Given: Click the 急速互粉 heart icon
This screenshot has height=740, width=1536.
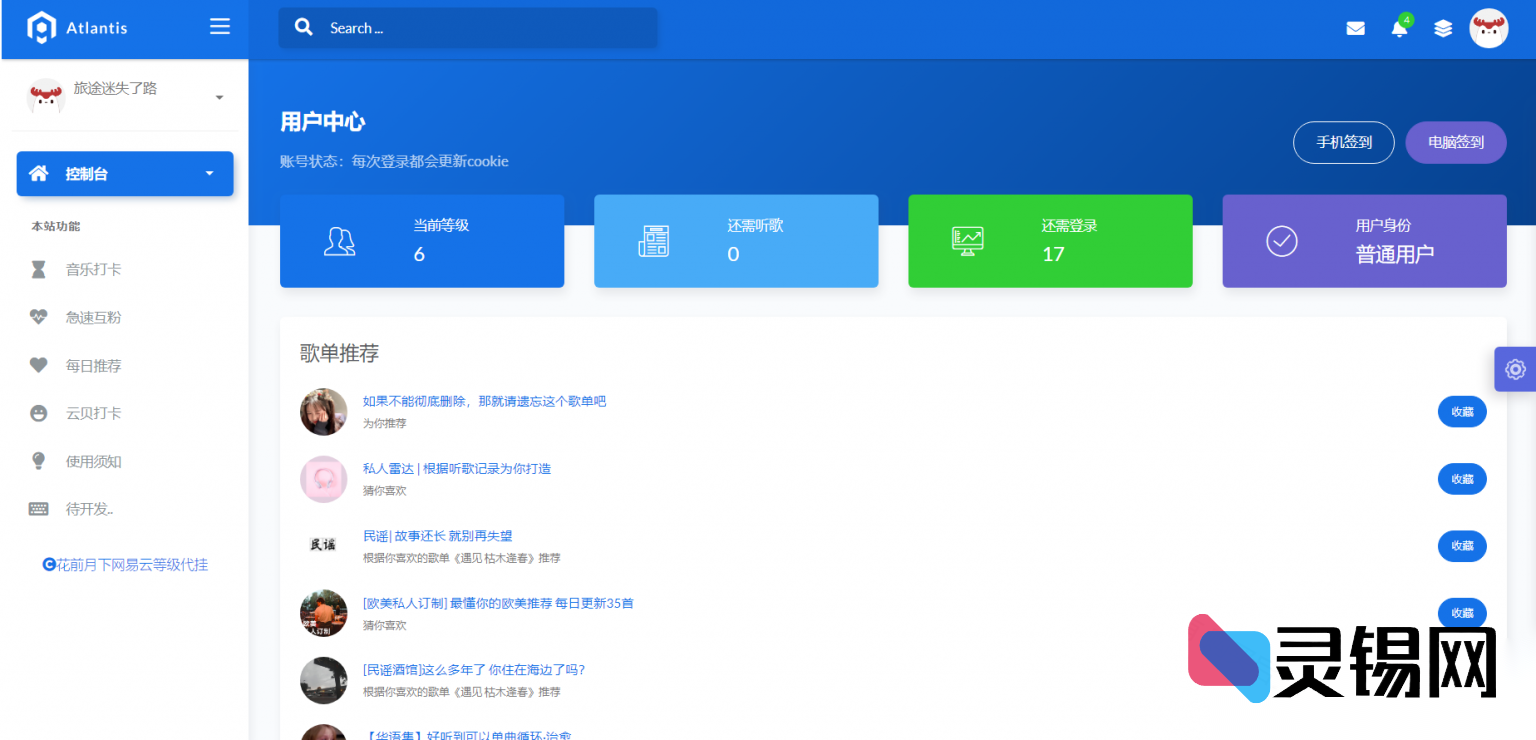Looking at the screenshot, I should (38, 317).
